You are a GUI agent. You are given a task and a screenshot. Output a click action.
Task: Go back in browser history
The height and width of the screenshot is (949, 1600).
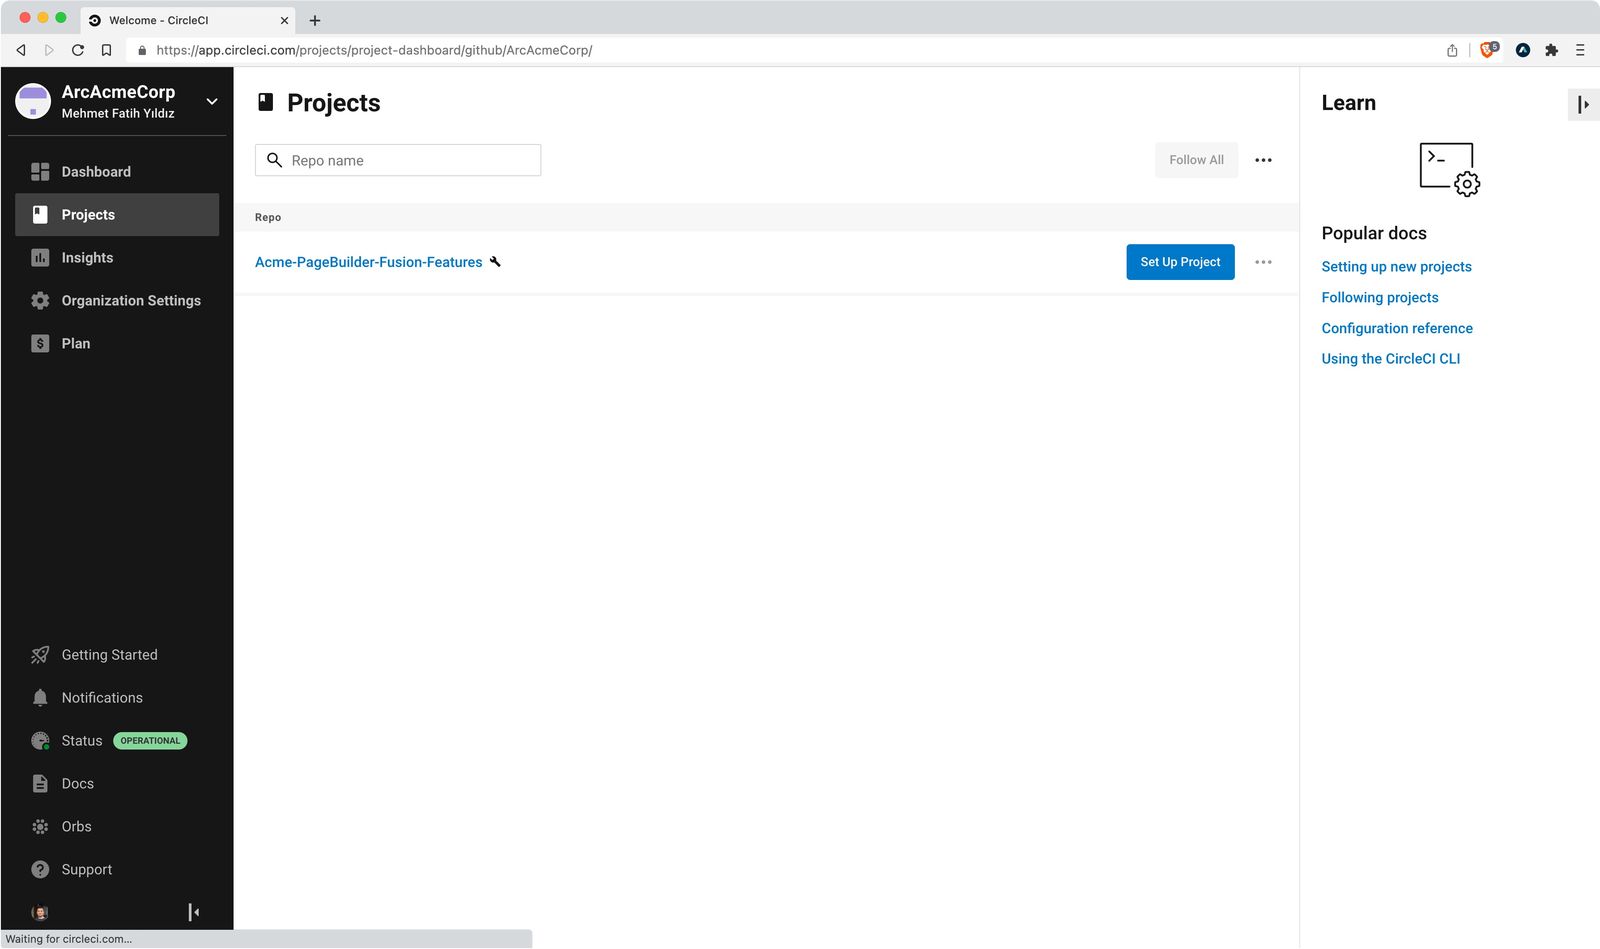click(x=21, y=50)
